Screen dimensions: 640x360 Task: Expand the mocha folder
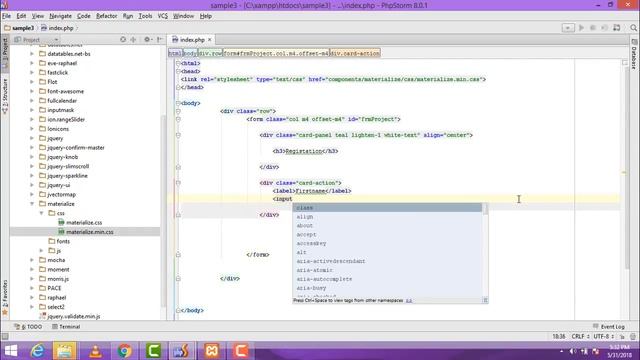pyautogui.click(x=32, y=260)
